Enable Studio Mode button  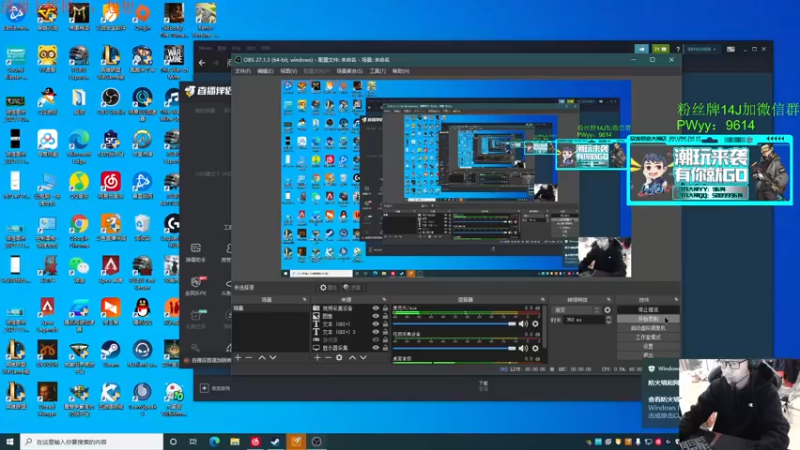click(x=648, y=337)
